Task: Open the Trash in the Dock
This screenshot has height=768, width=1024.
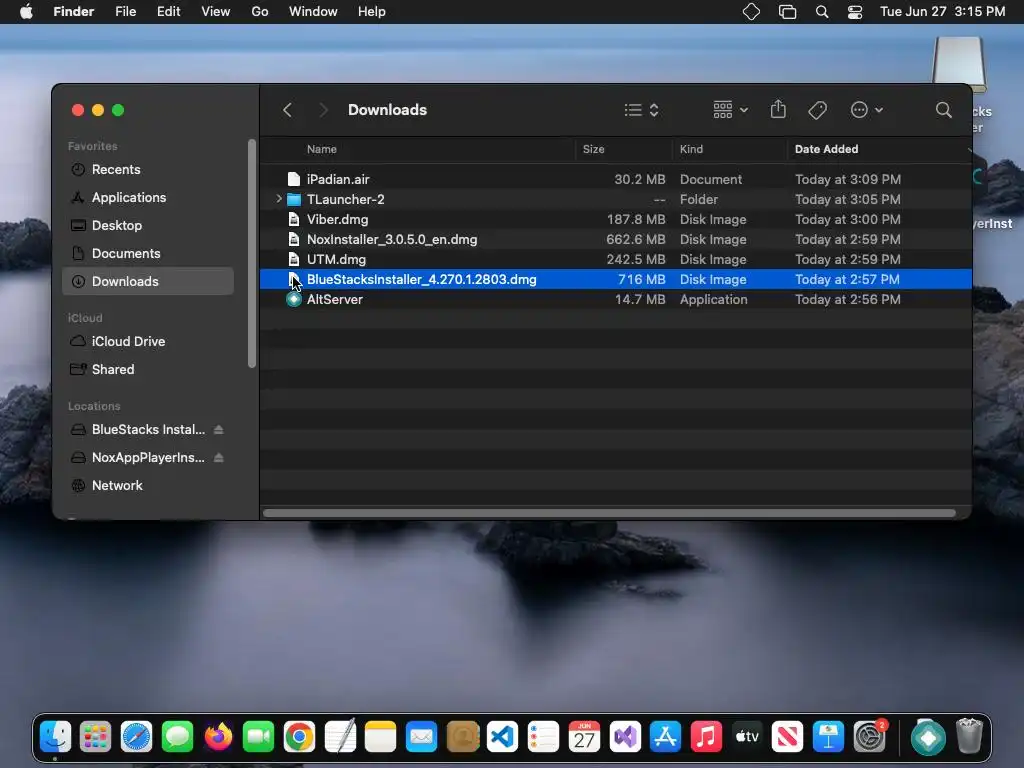Action: tap(969, 736)
